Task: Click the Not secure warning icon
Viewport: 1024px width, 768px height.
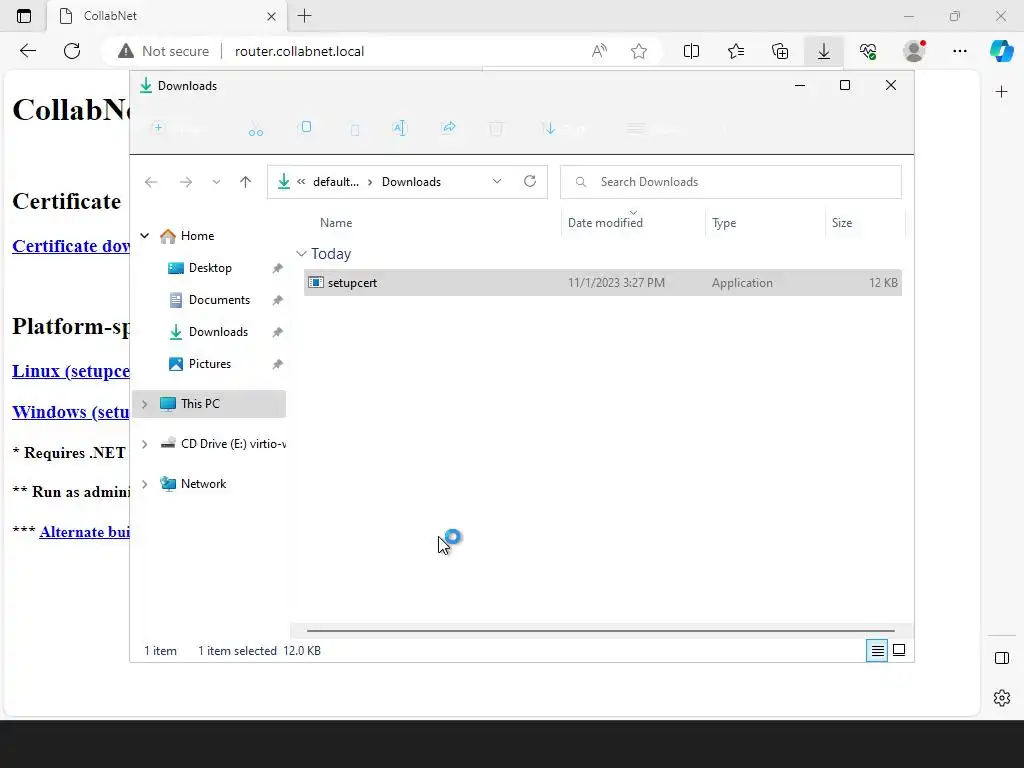Action: (125, 51)
